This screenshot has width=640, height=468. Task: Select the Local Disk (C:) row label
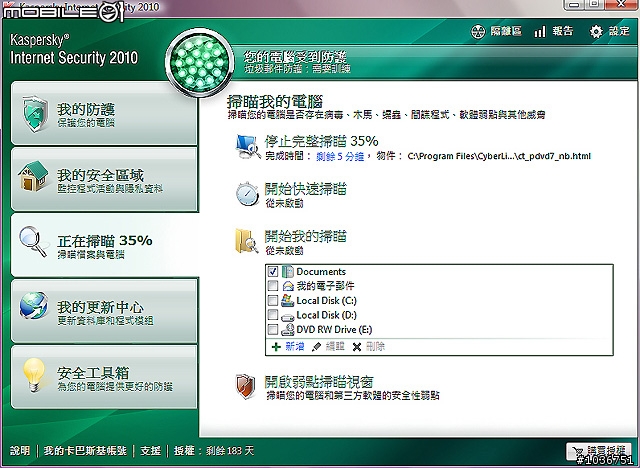pos(327,301)
